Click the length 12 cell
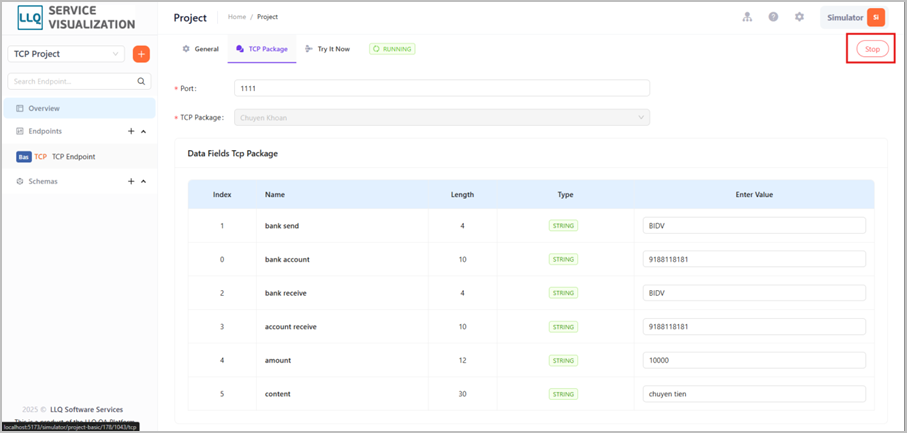The image size is (907, 433). pos(462,360)
